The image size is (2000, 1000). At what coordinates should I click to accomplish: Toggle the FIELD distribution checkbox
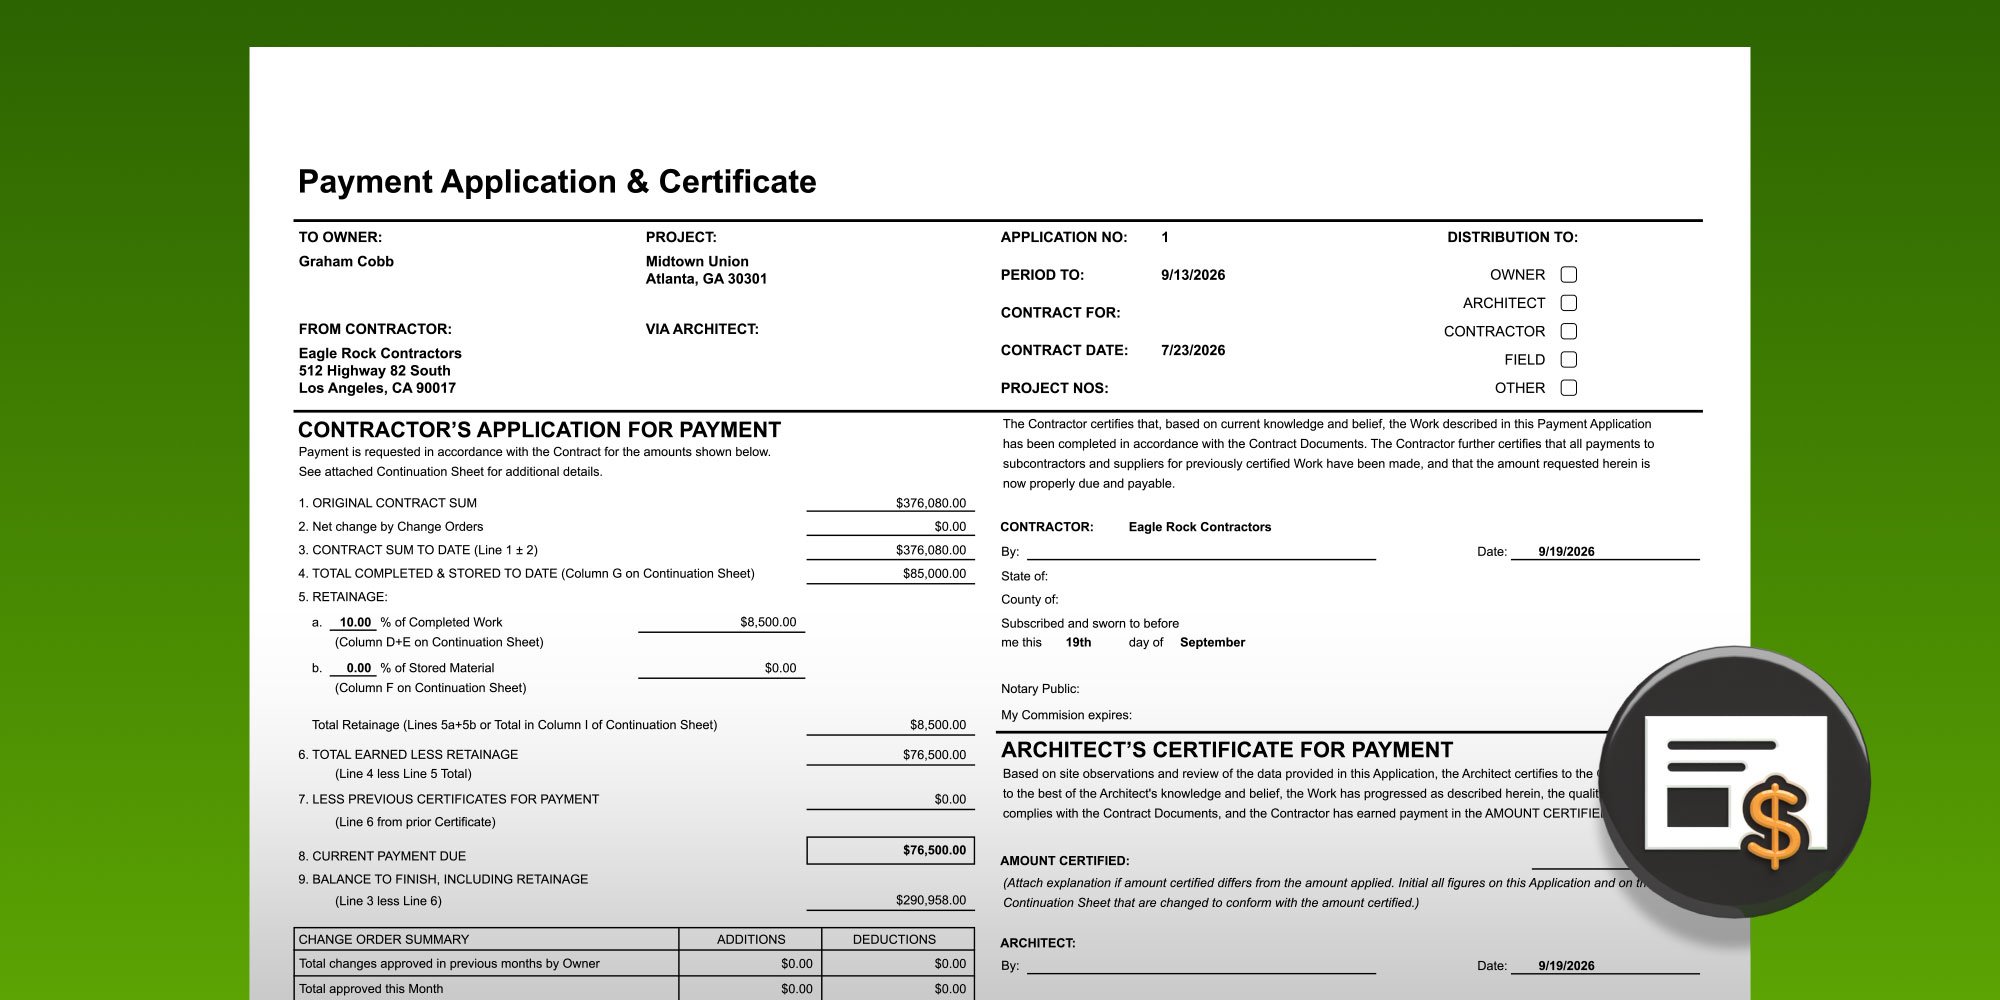pos(1570,359)
